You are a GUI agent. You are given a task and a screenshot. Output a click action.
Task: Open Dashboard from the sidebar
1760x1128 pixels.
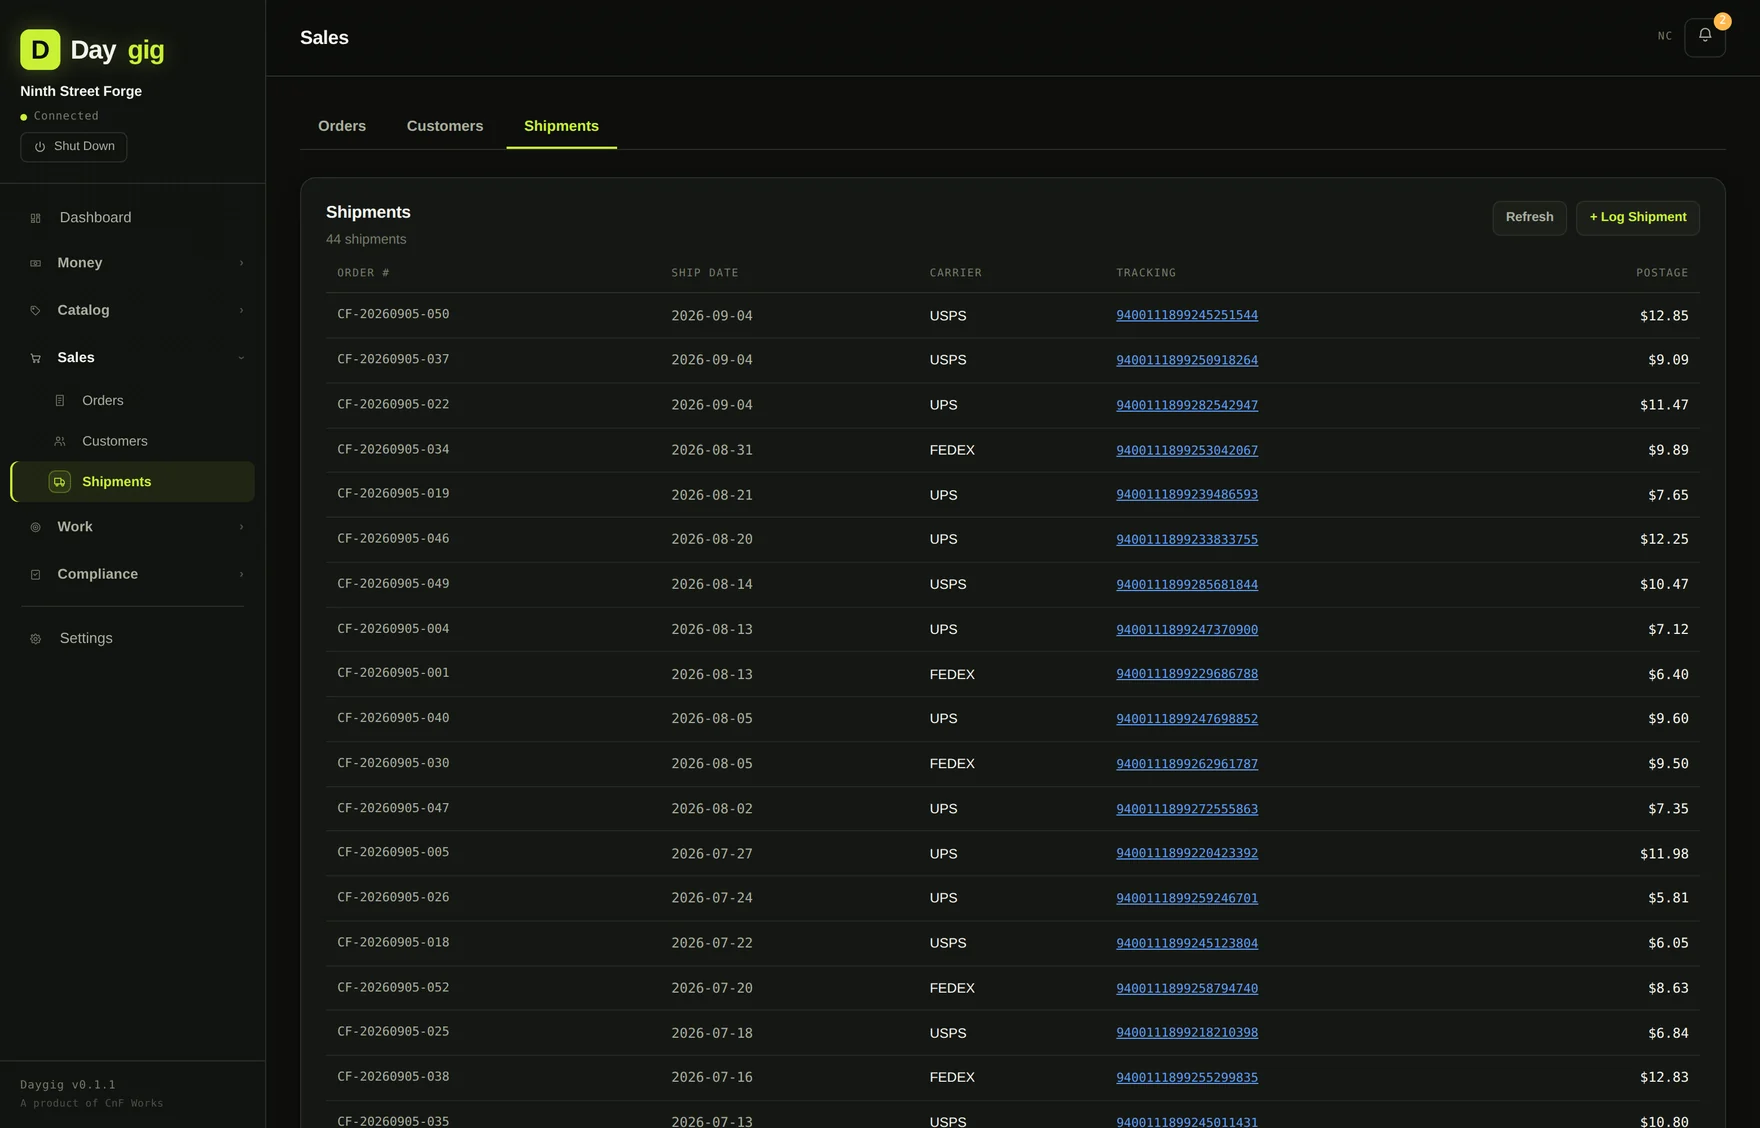click(x=132, y=218)
